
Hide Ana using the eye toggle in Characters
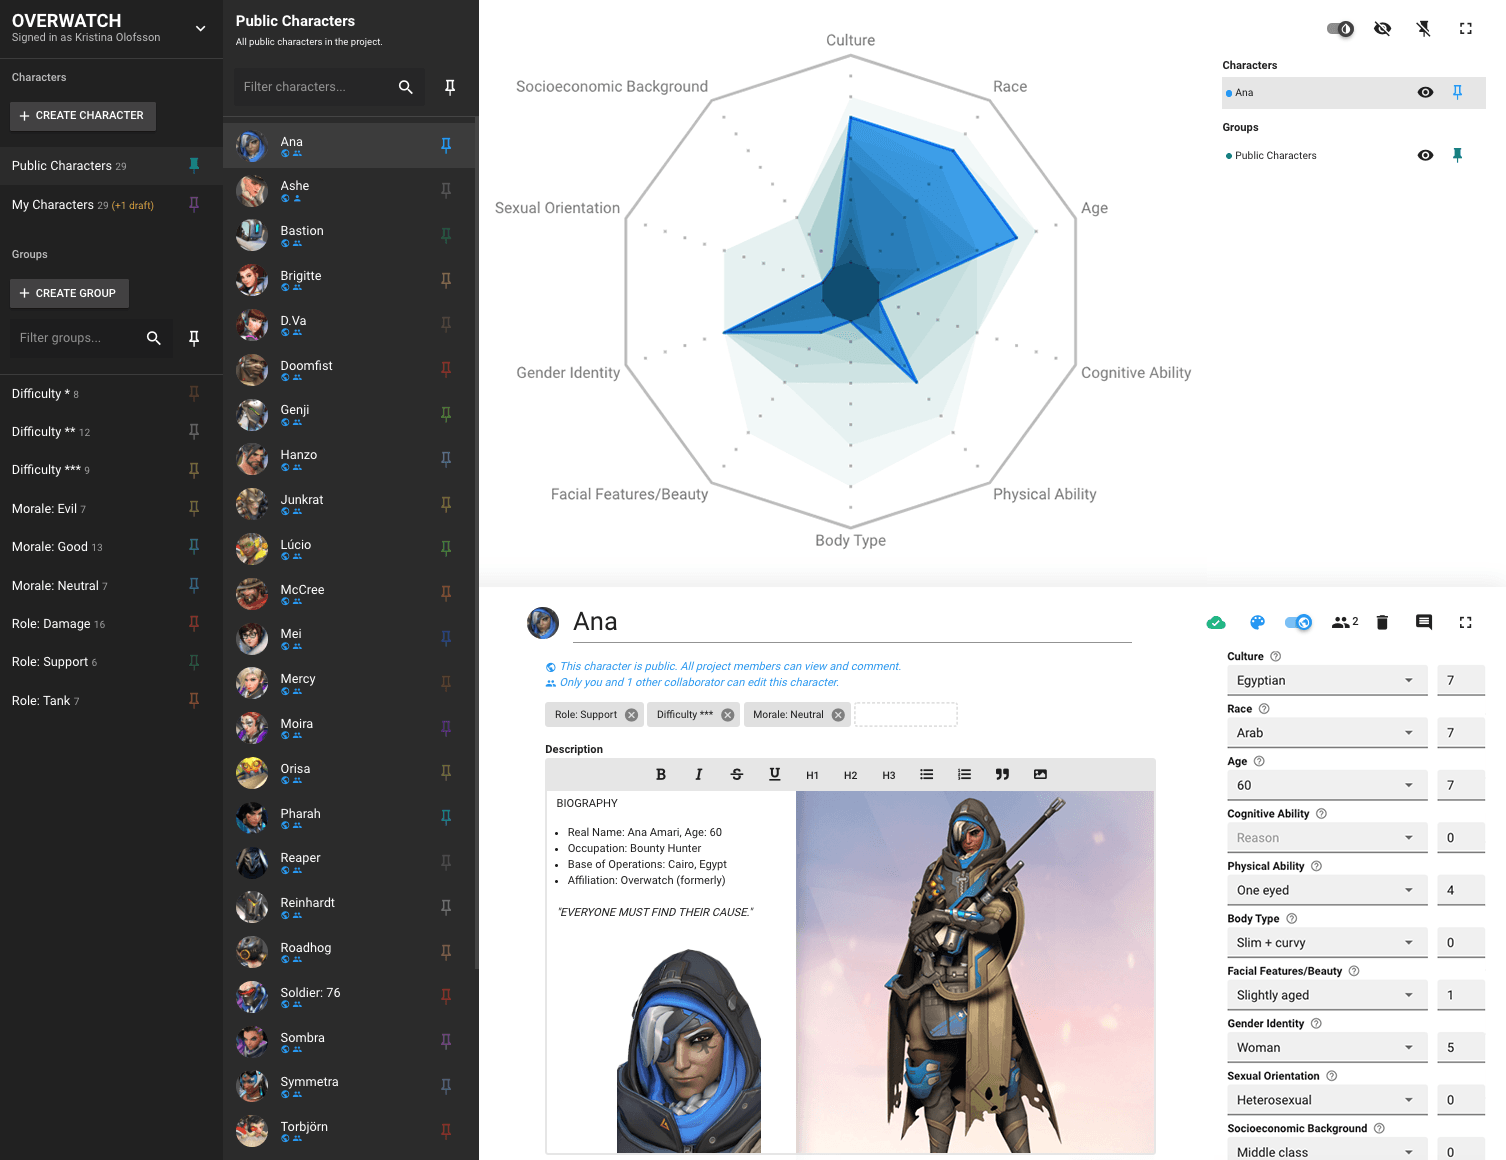pyautogui.click(x=1425, y=92)
